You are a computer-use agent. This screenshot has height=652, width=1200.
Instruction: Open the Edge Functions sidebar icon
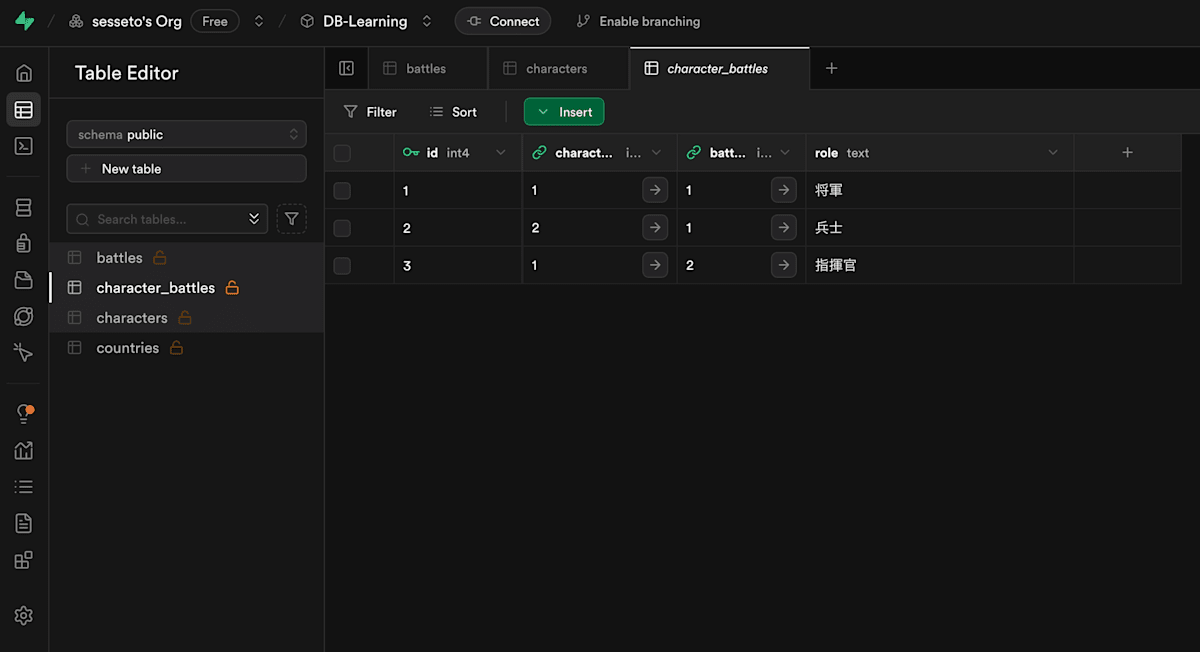[24, 316]
